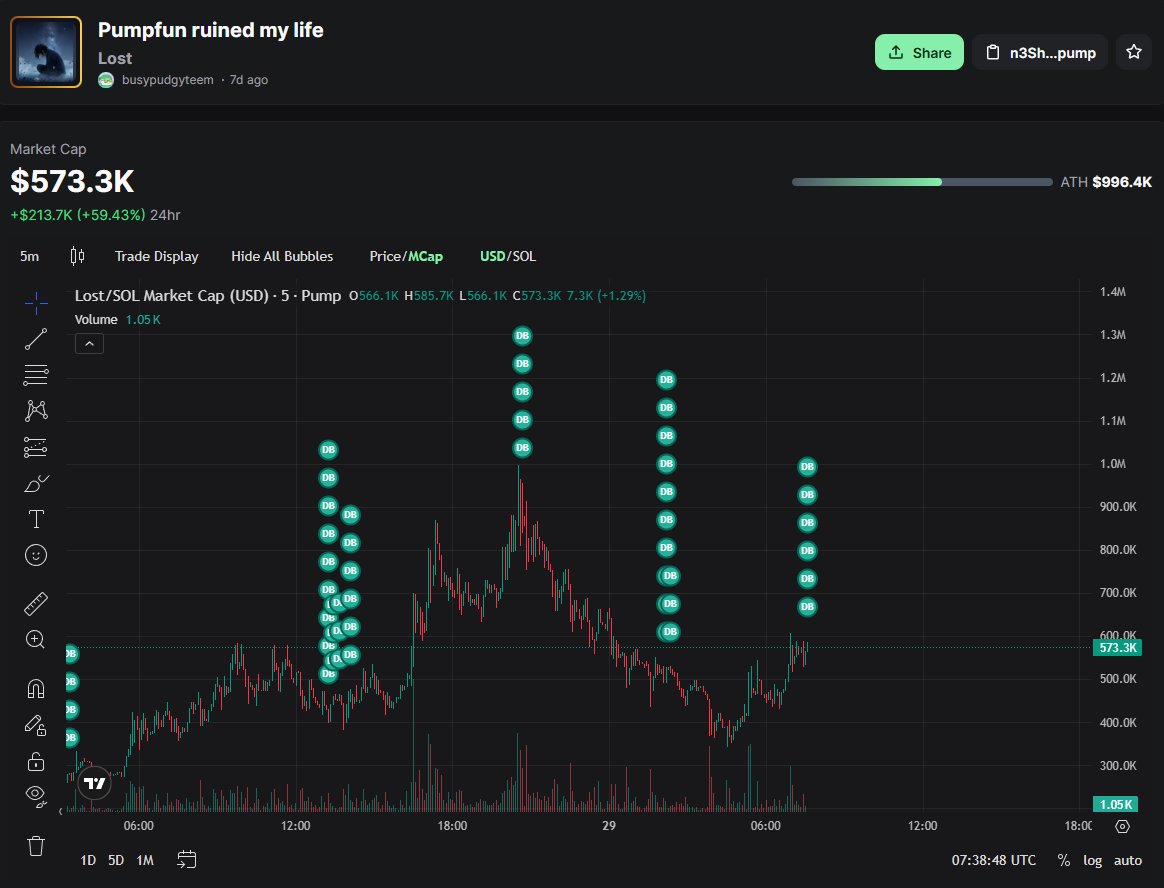Open the forecasting and measurement tools

36,447
